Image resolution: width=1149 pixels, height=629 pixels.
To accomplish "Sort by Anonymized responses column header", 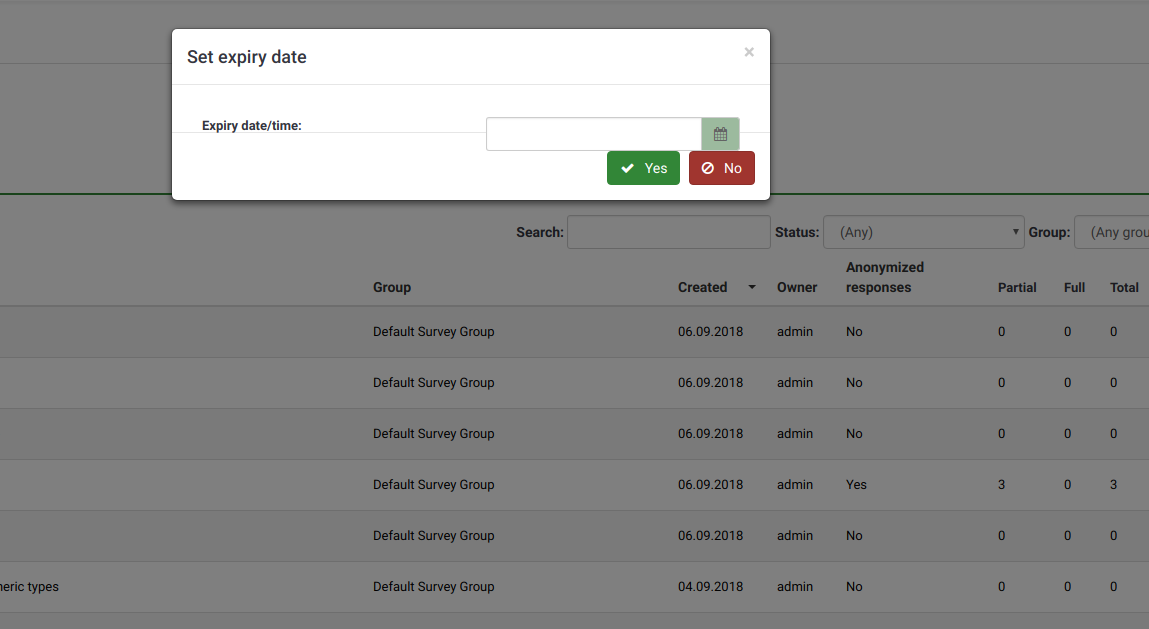I will [x=884, y=277].
